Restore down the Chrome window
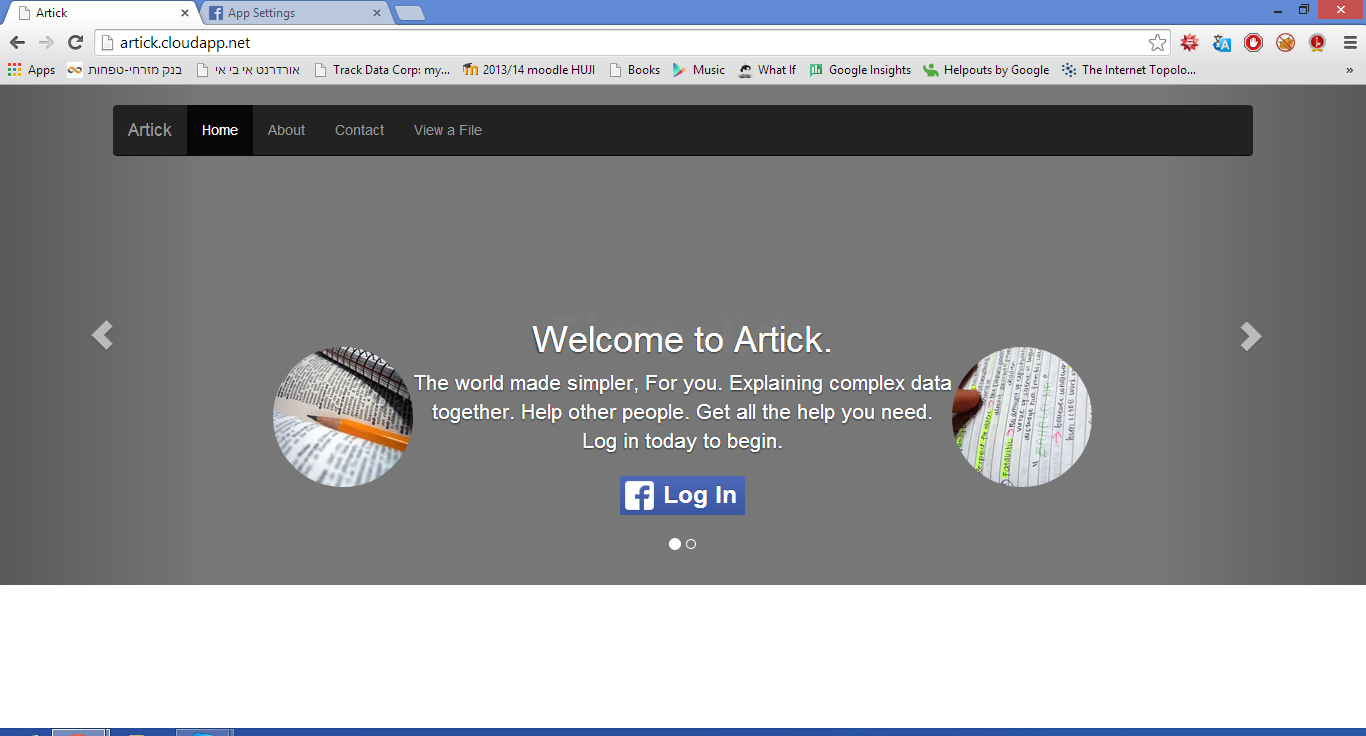Image resolution: width=1366 pixels, height=736 pixels. click(x=1304, y=10)
